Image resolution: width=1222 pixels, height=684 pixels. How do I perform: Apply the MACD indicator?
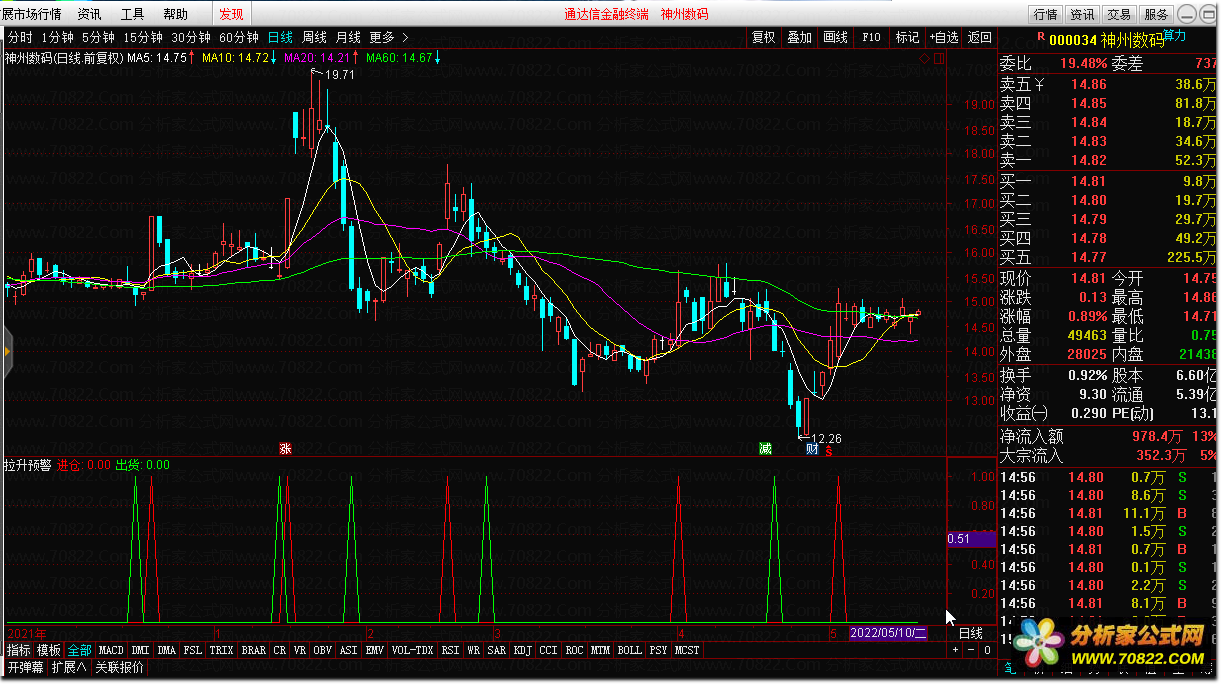point(112,650)
